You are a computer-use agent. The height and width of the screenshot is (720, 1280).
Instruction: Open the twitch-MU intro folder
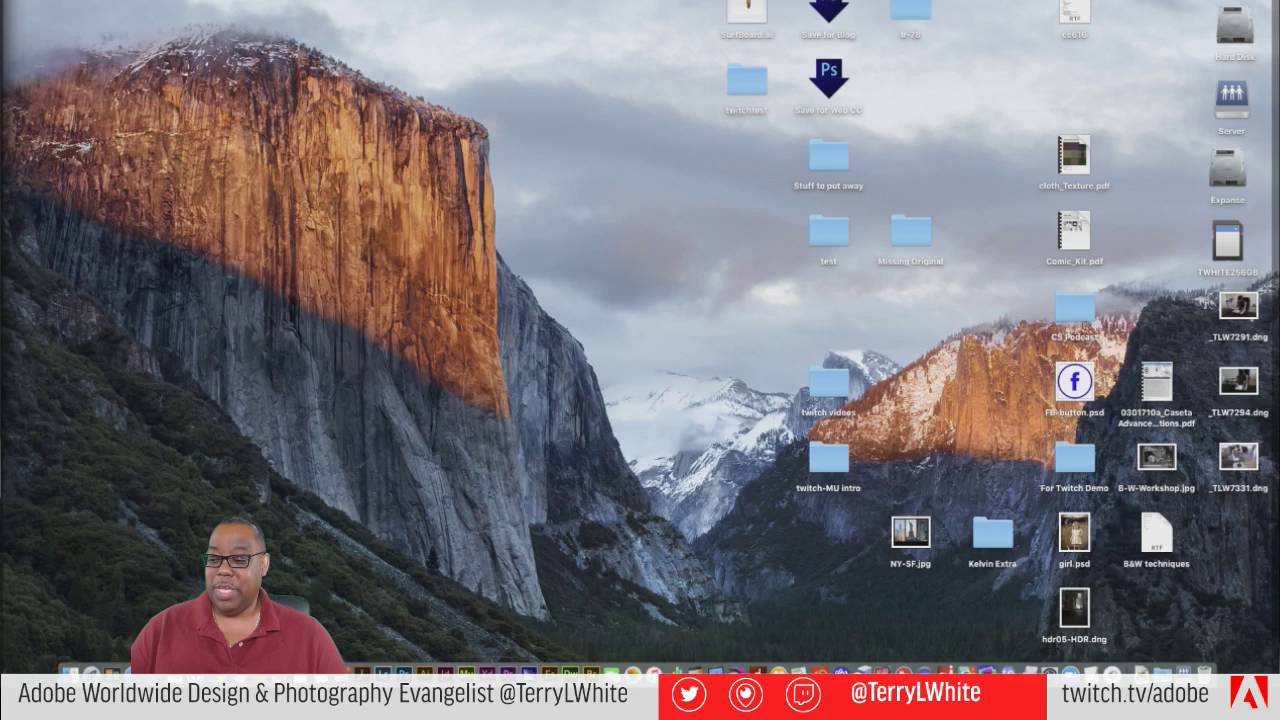[x=829, y=457]
